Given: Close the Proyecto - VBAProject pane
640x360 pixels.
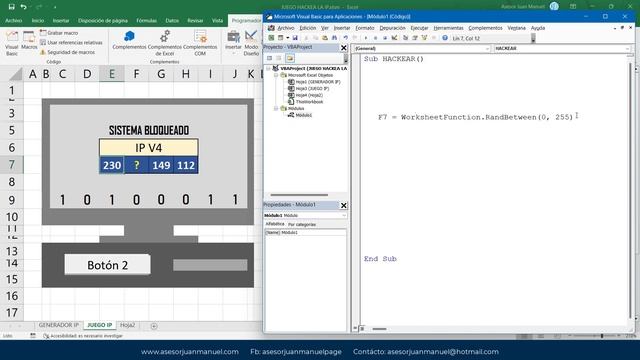Looking at the screenshot, I should click(x=344, y=48).
